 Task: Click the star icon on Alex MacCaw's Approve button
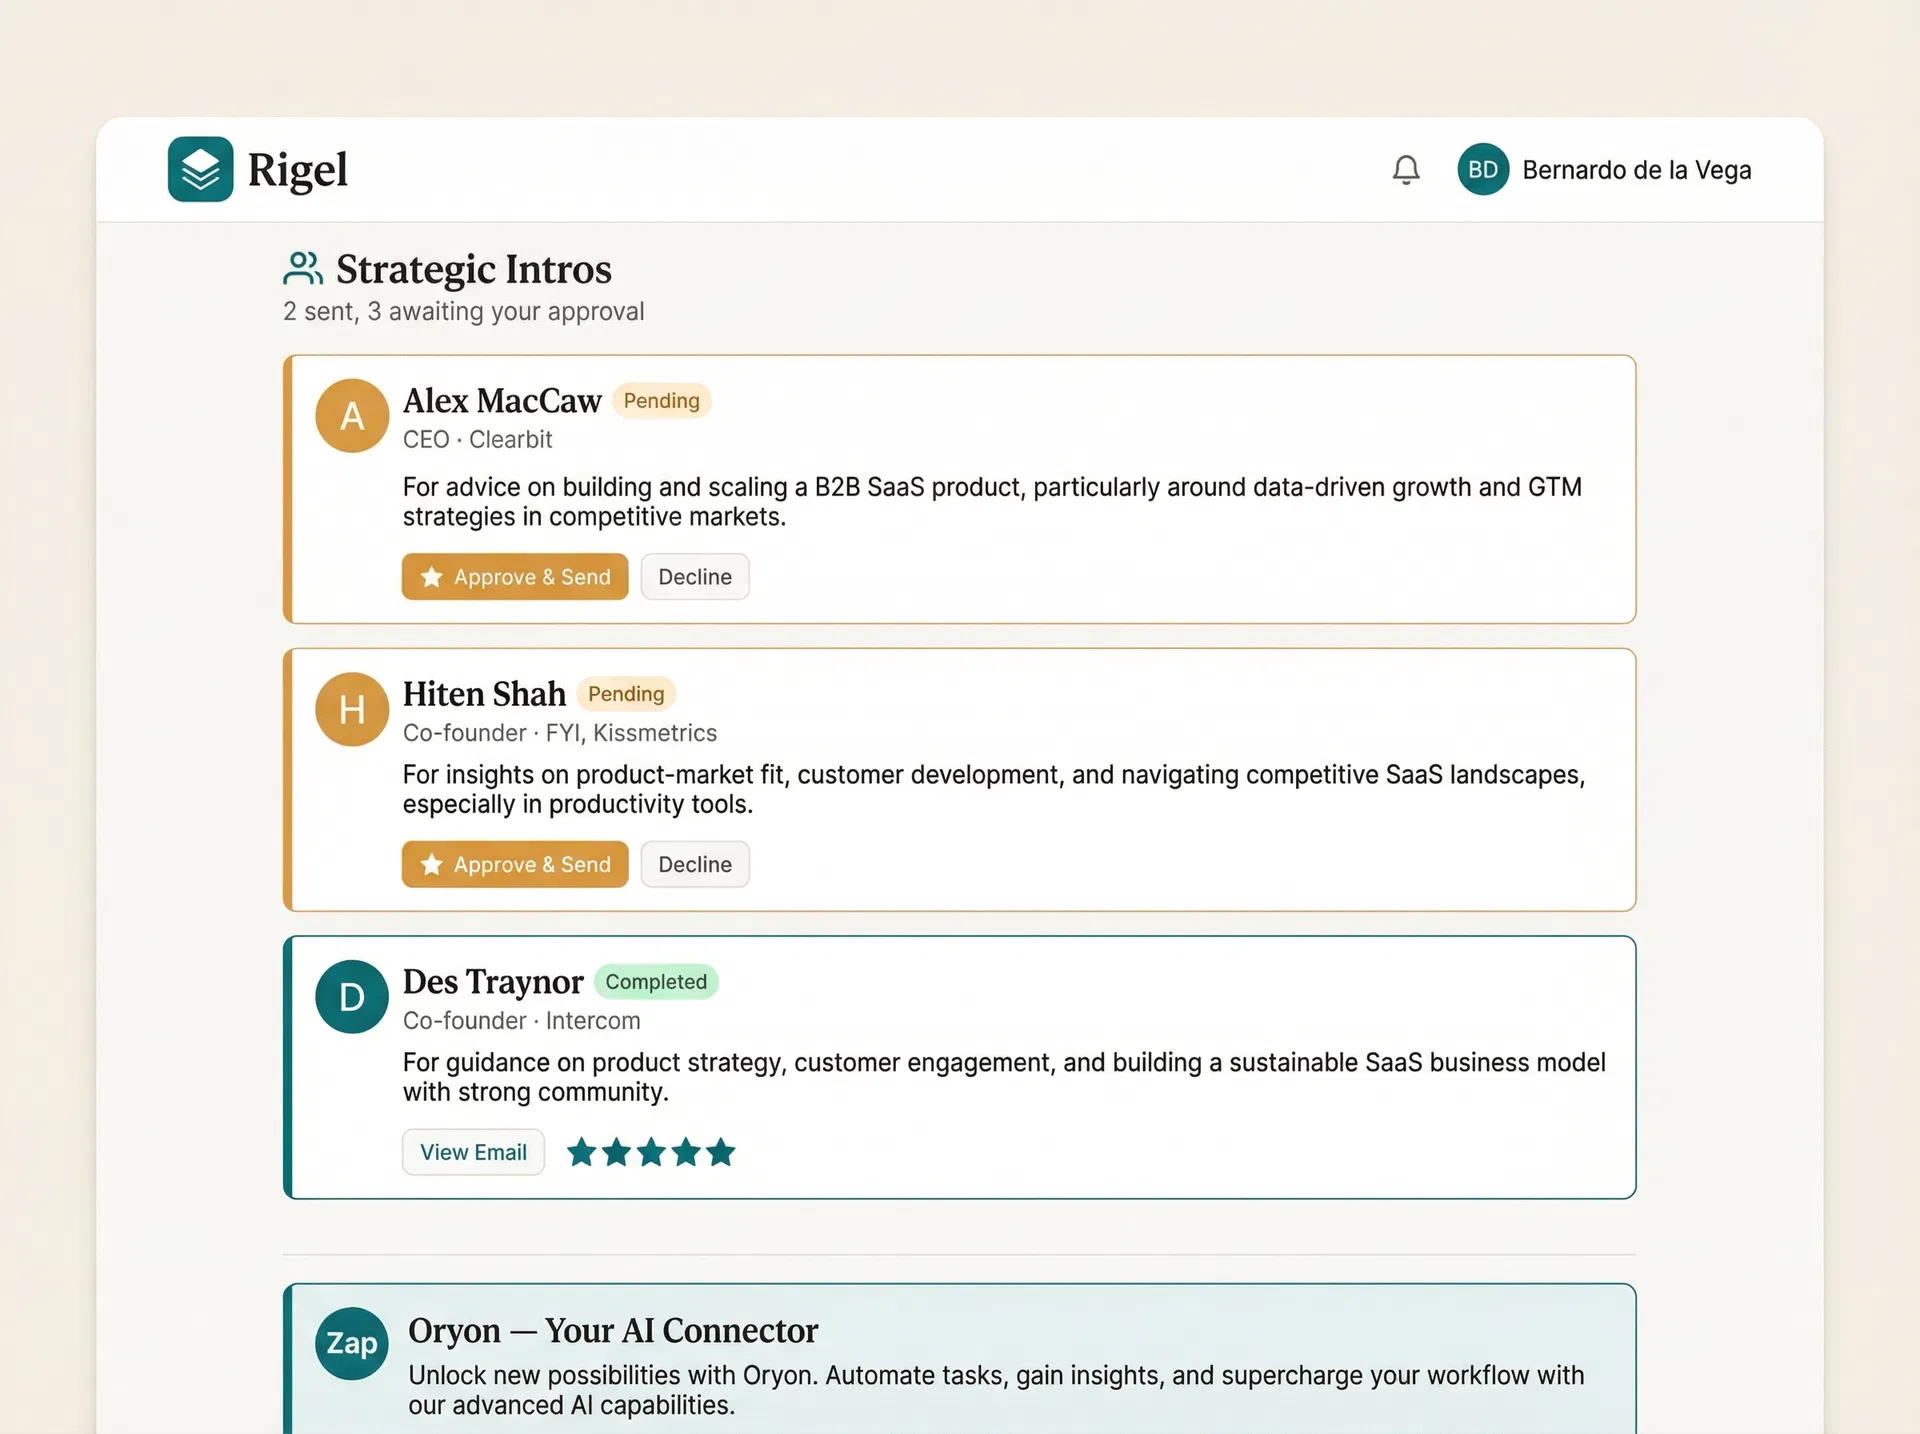[x=432, y=576]
